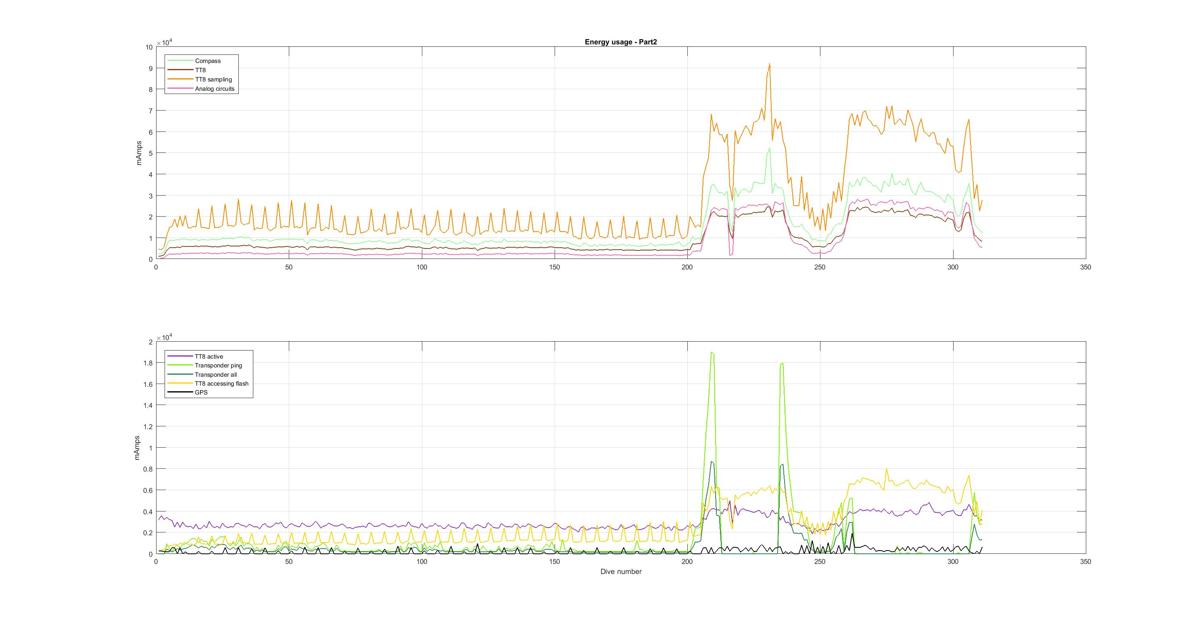Click the y-axis tick '7' on upper plot

(151, 110)
